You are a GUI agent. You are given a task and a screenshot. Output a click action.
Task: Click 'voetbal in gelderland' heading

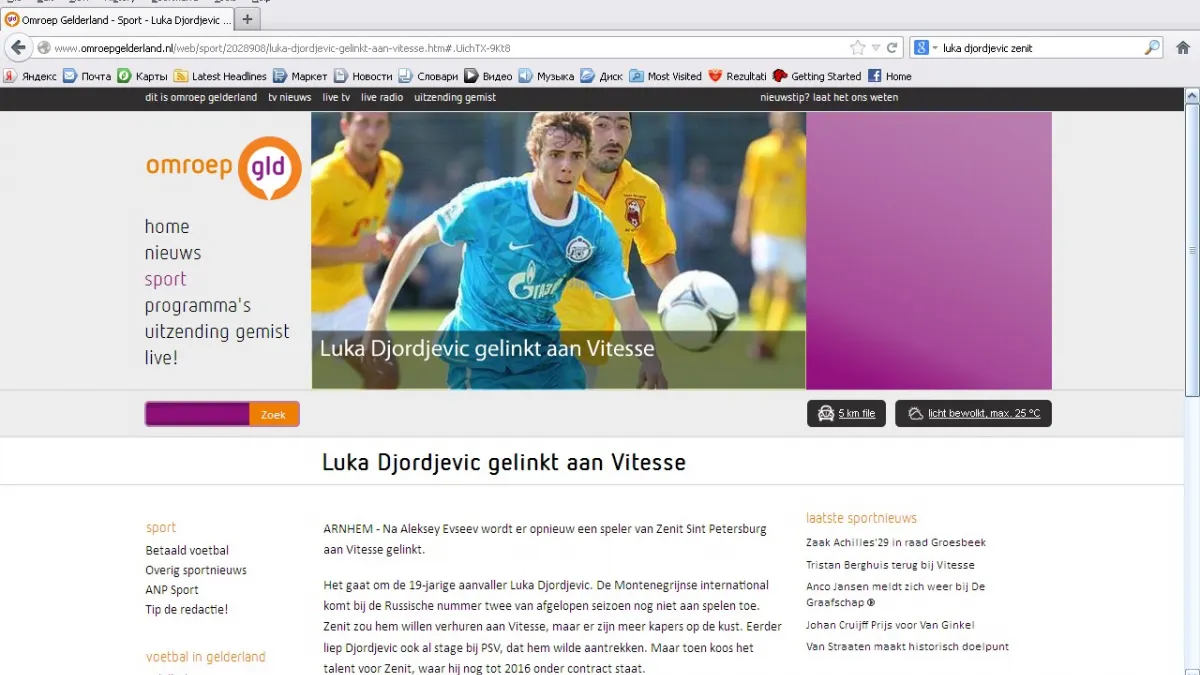[206, 657]
